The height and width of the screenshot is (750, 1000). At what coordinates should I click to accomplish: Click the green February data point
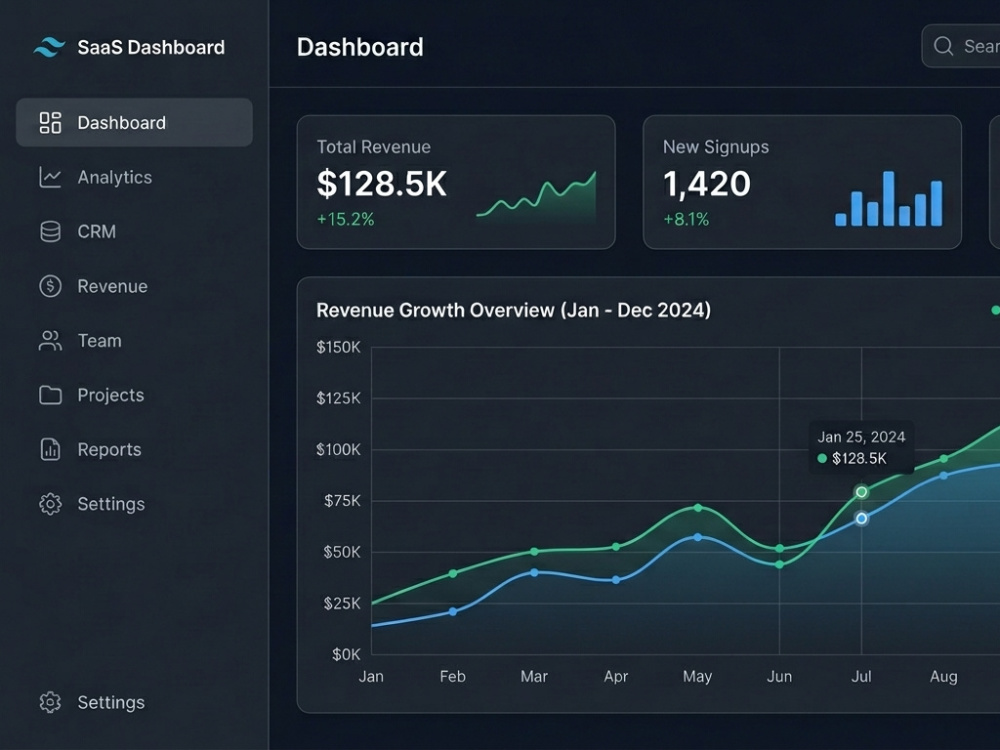[x=453, y=573]
